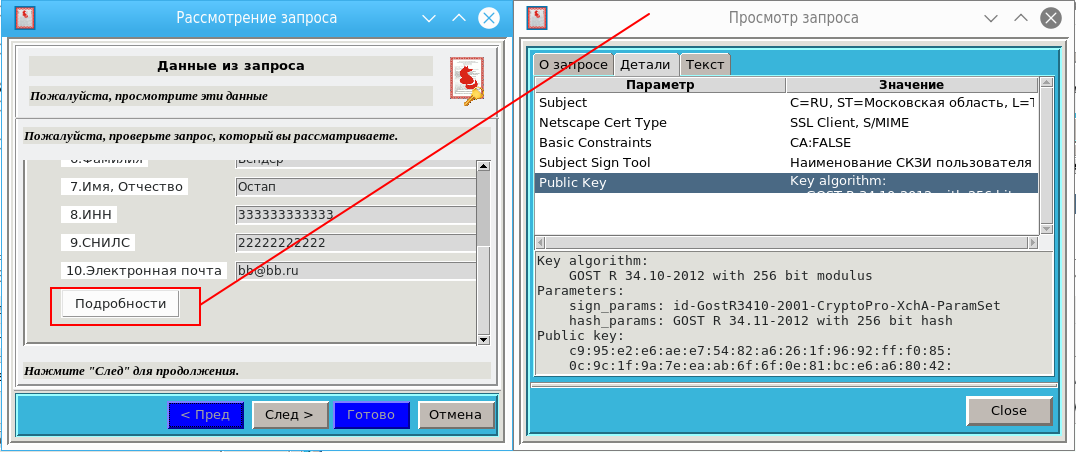Click the certificate icon beside the request data header
This screenshot has width=1076, height=452.
coord(466,80)
